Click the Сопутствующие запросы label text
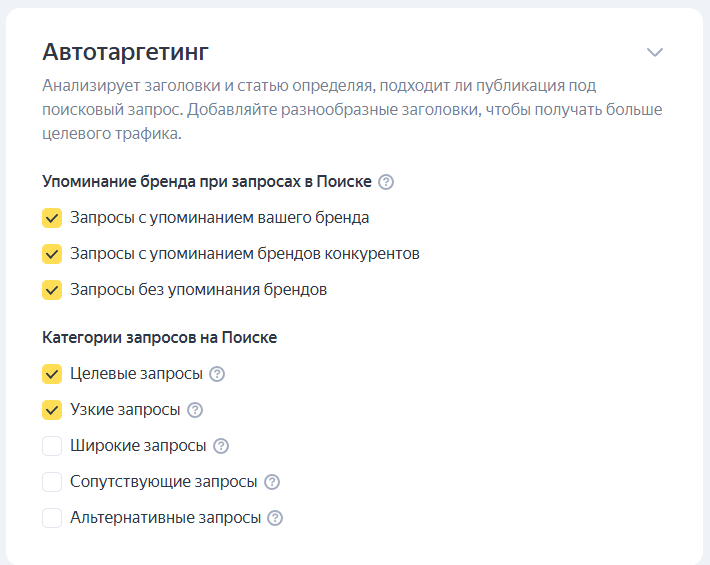The width and height of the screenshot is (710, 565). tap(163, 482)
